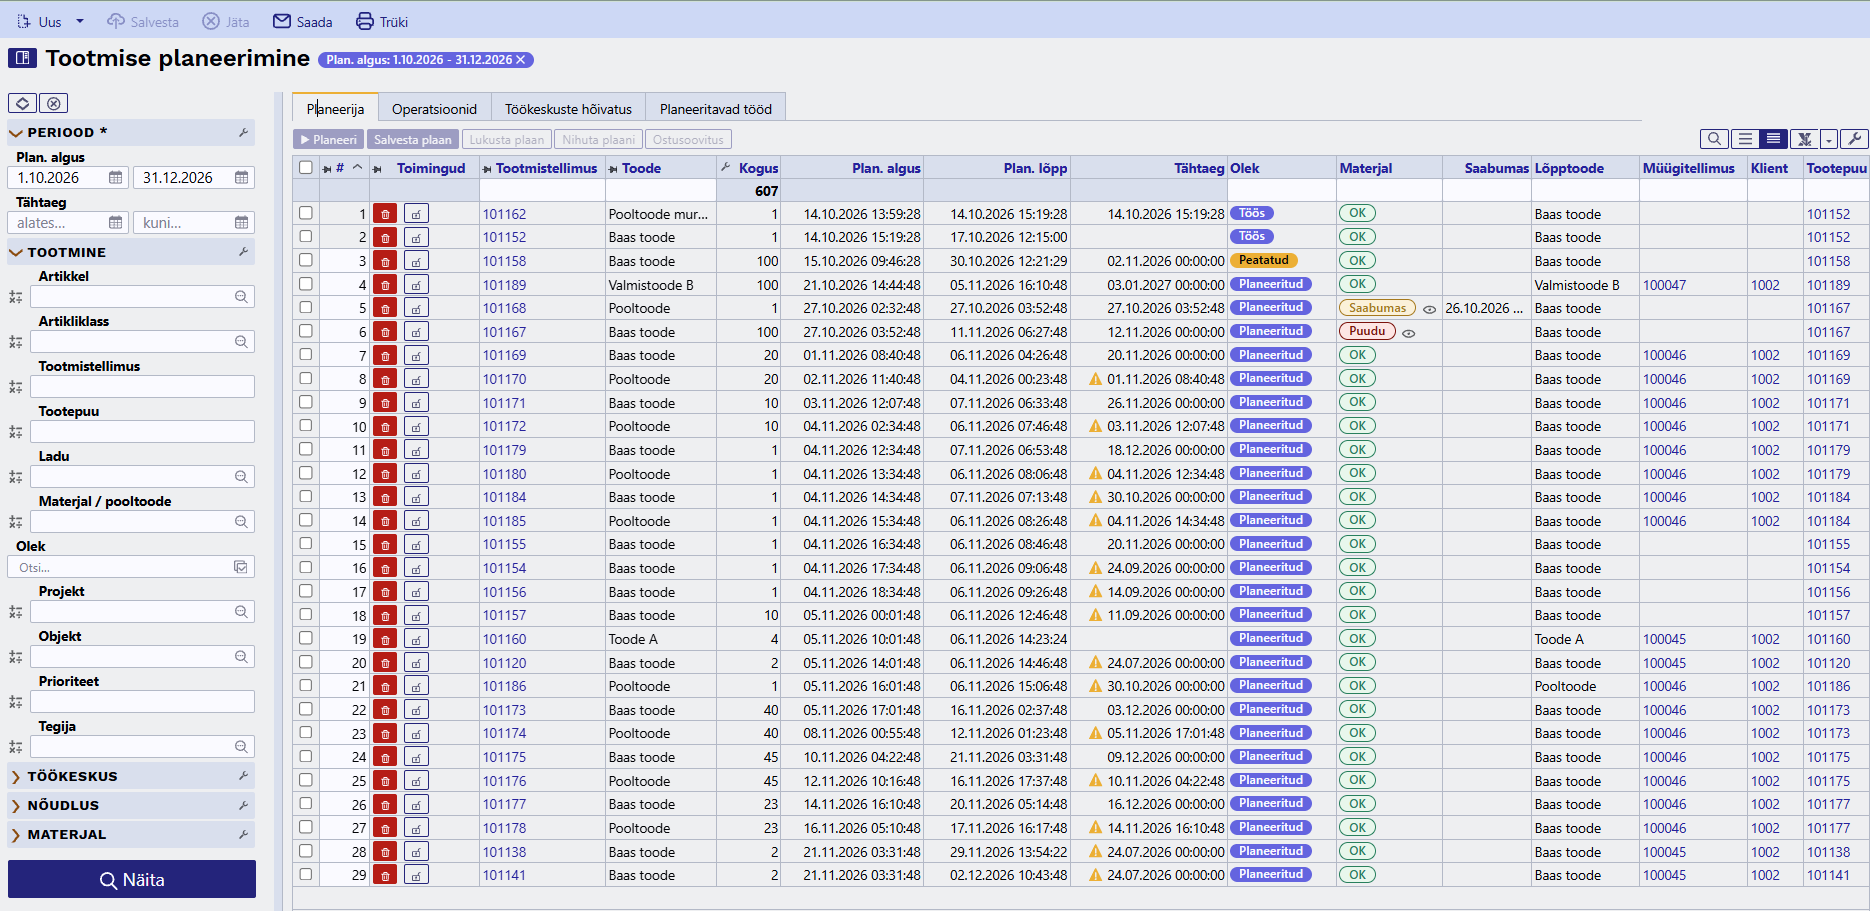The width and height of the screenshot is (1870, 911).
Task: Click the Trüki printer icon in top toolbar
Action: pos(365,21)
